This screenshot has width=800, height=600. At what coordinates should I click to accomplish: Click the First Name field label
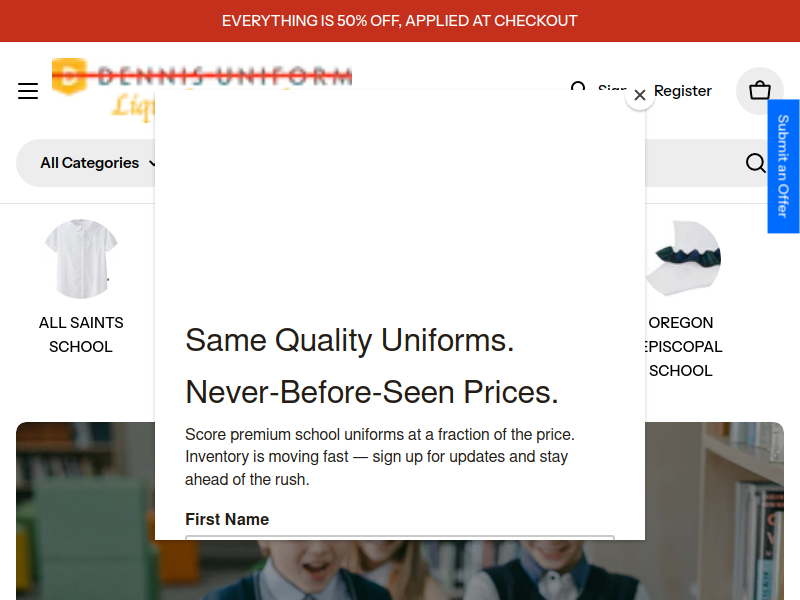[227, 519]
